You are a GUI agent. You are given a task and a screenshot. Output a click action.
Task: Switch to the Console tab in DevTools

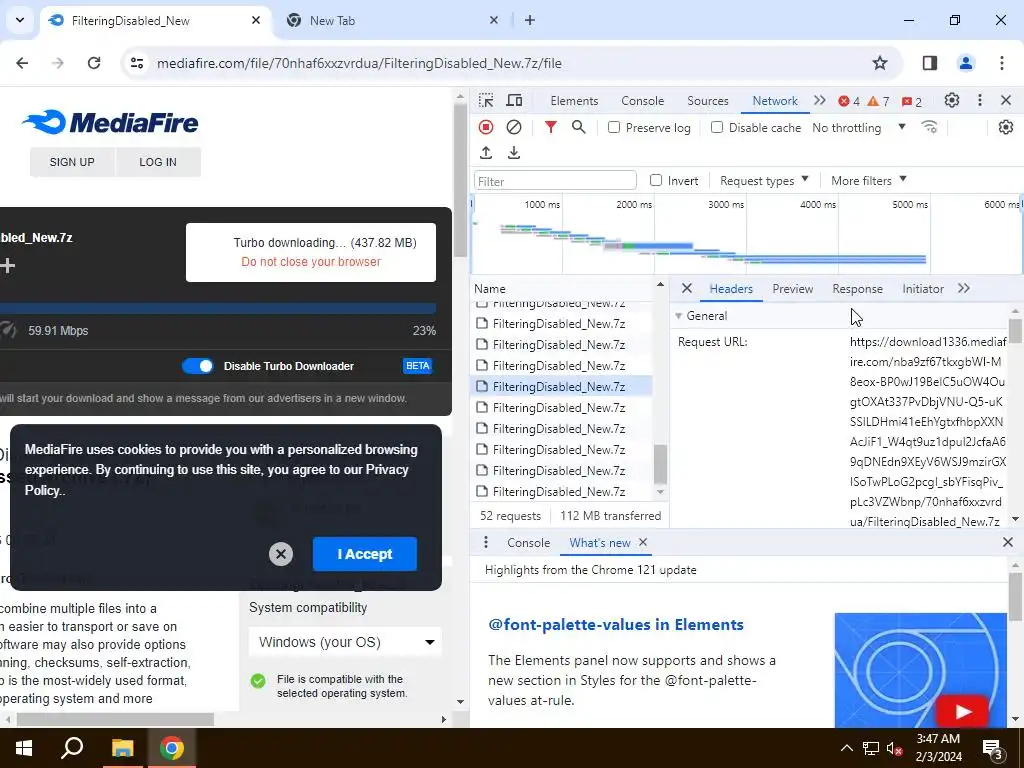pyautogui.click(x=643, y=101)
